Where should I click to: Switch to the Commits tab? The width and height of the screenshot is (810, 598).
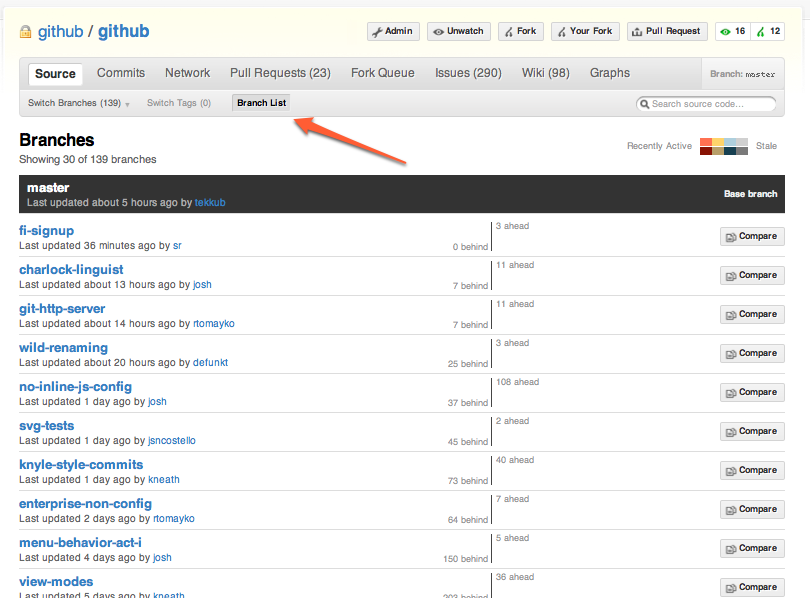pyautogui.click(x=121, y=73)
